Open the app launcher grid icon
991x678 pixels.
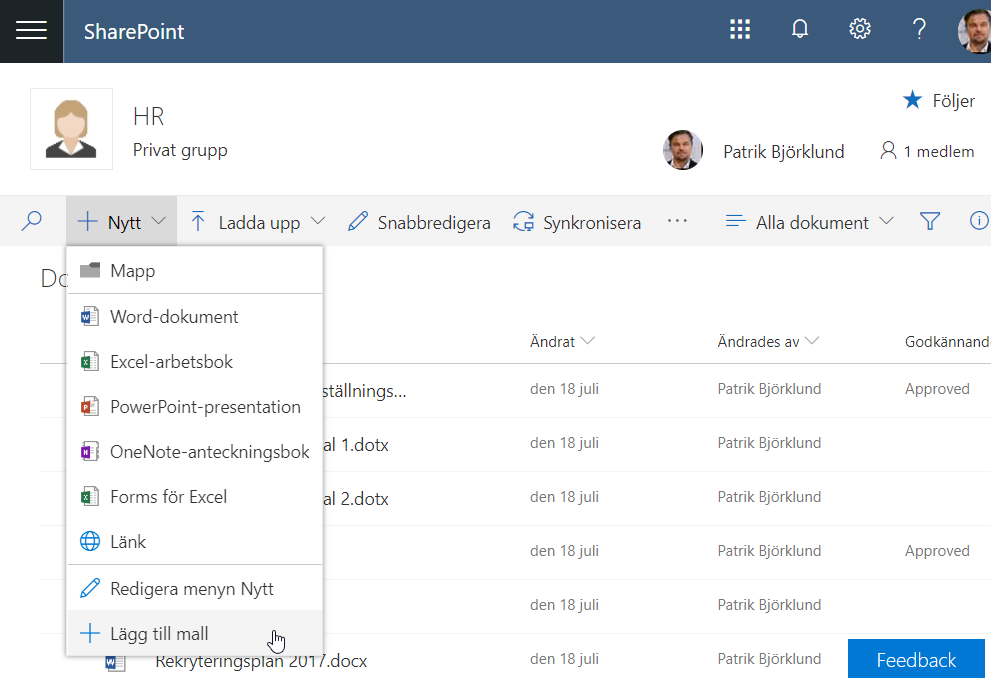740,30
